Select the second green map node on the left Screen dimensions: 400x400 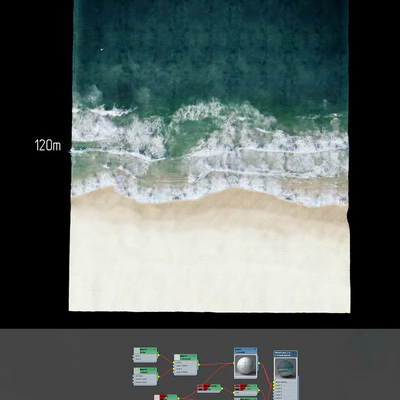(x=145, y=377)
